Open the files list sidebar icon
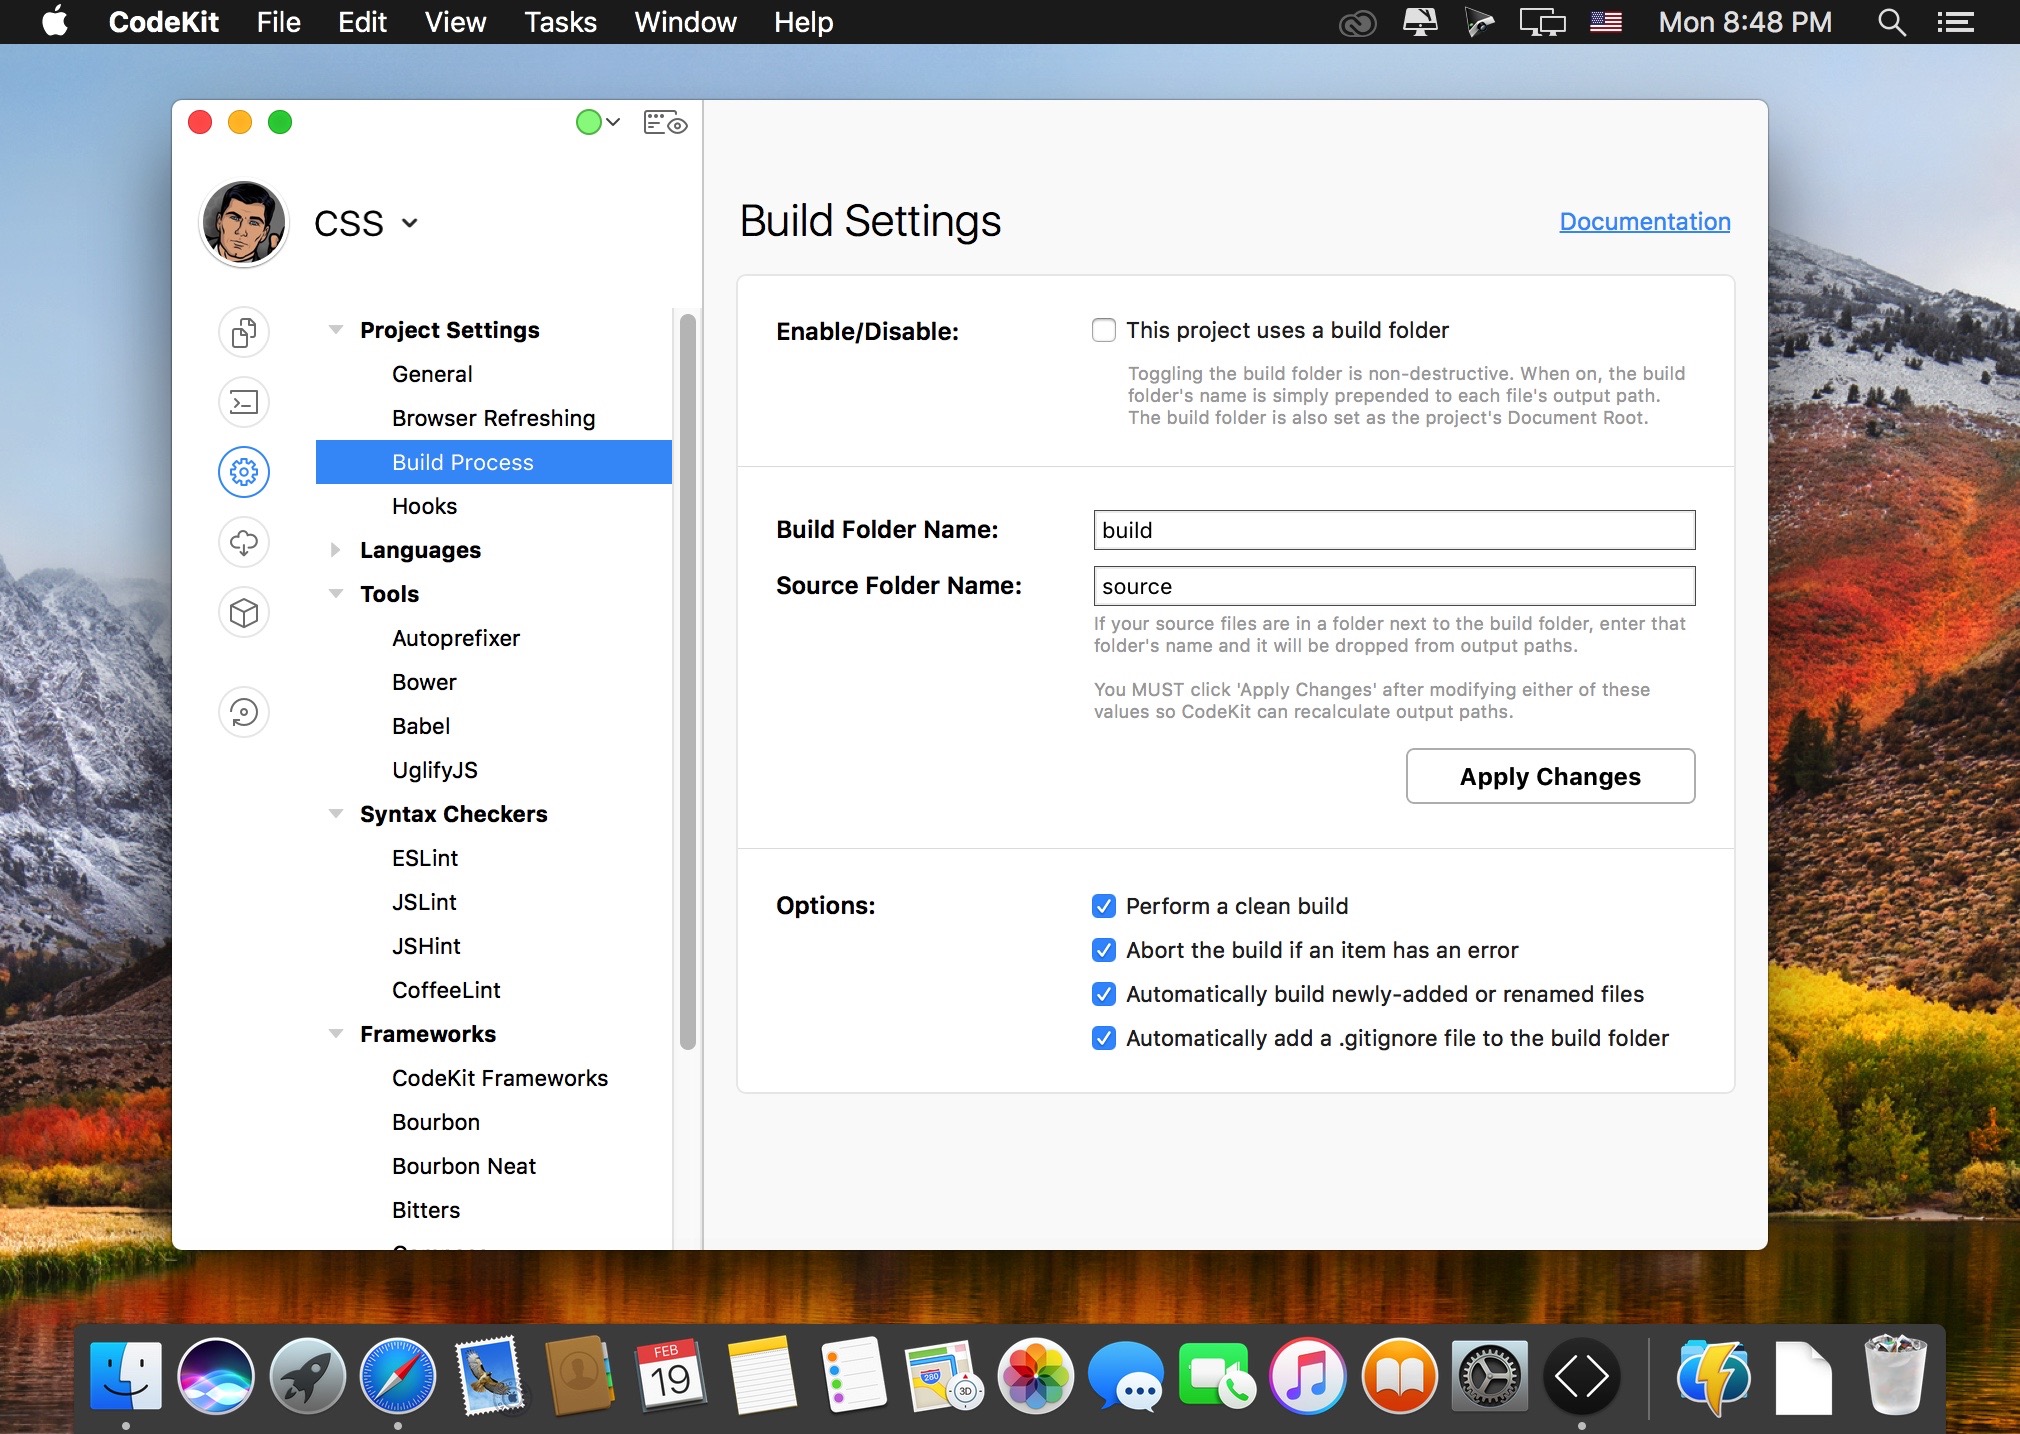Screen dimensions: 2020x1434 pos(244,332)
